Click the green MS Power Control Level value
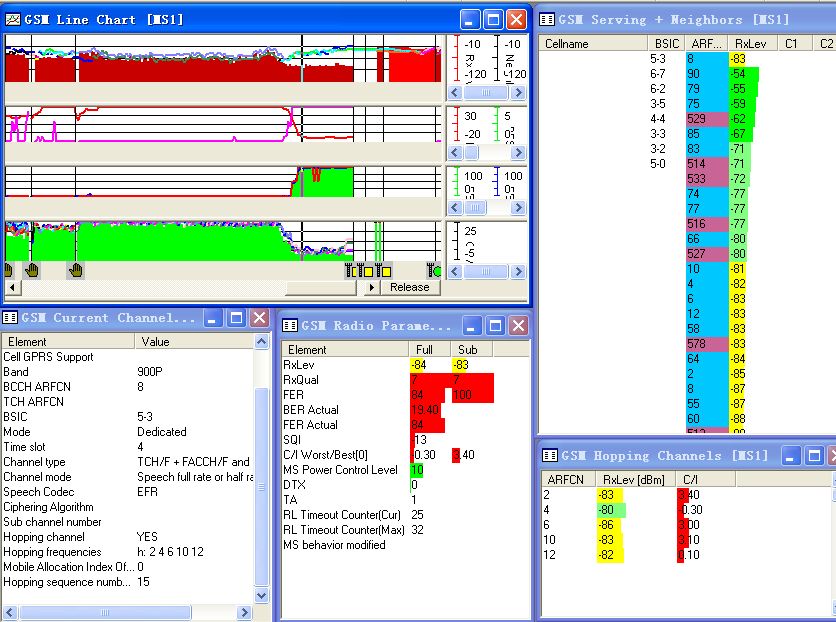 pyautogui.click(x=416, y=470)
